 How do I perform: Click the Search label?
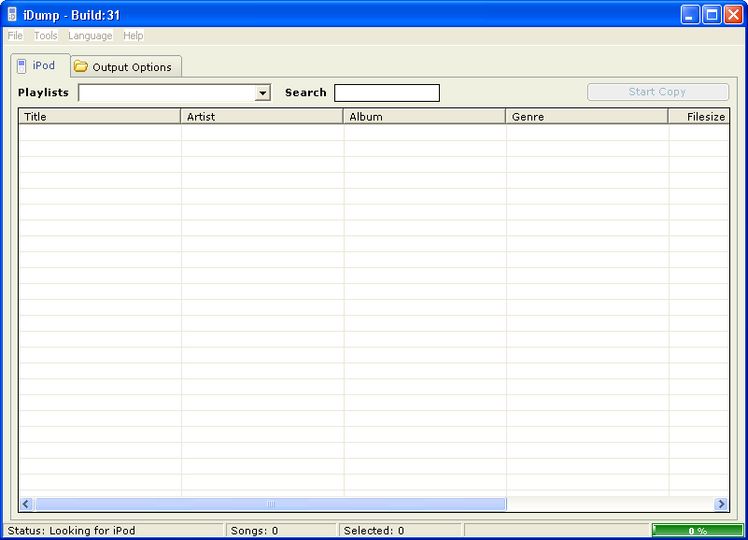(x=306, y=93)
